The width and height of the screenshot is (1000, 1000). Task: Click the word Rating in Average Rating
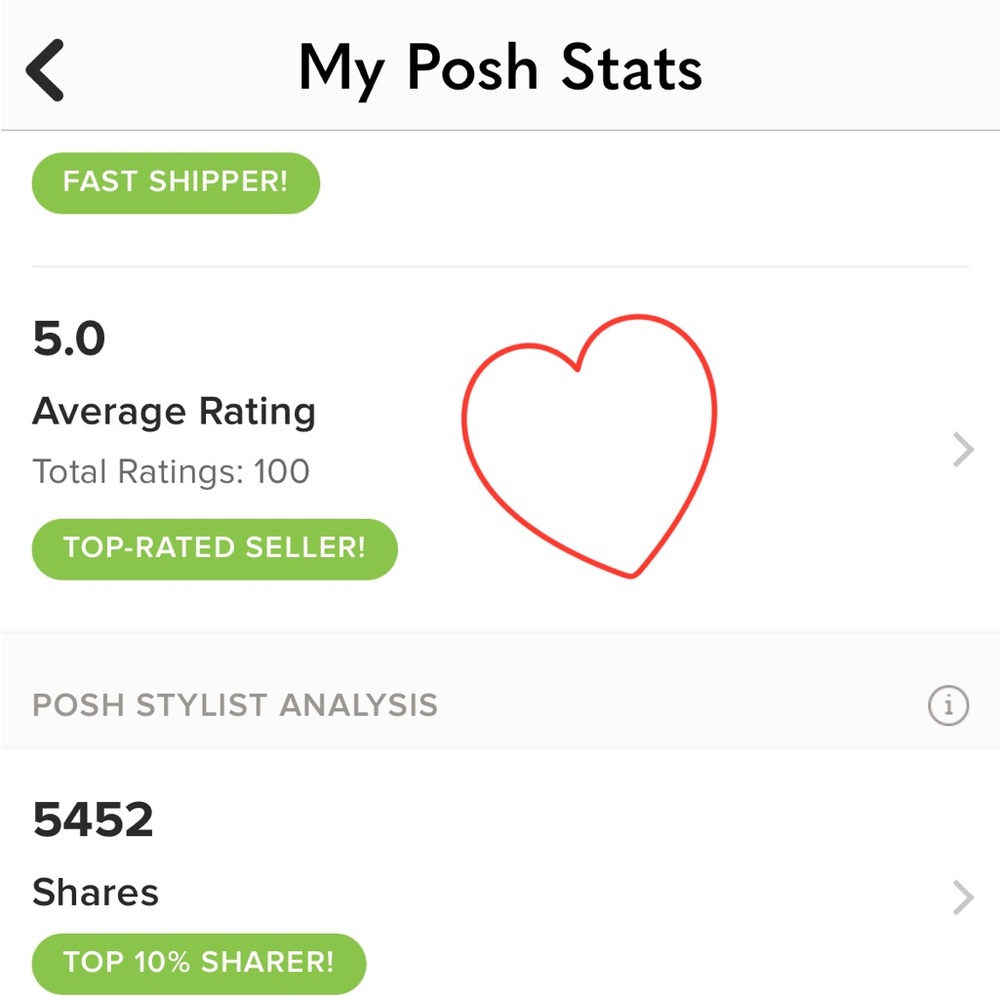257,411
